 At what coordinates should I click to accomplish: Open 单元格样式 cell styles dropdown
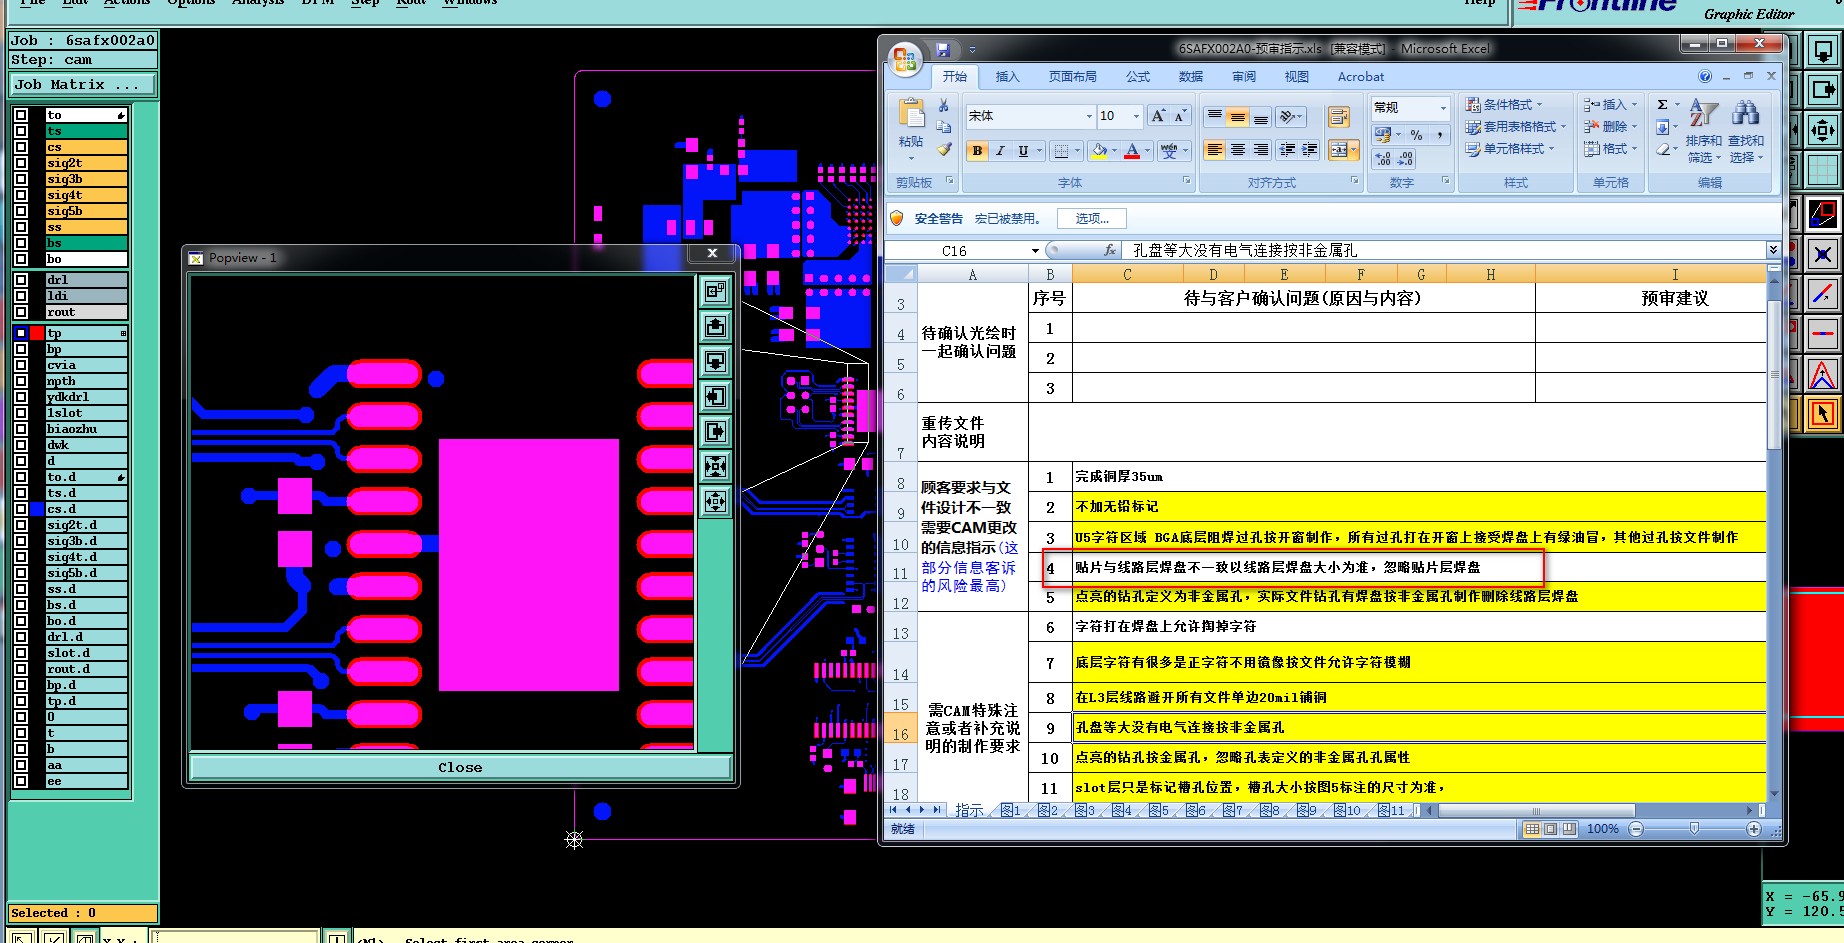pos(1510,149)
